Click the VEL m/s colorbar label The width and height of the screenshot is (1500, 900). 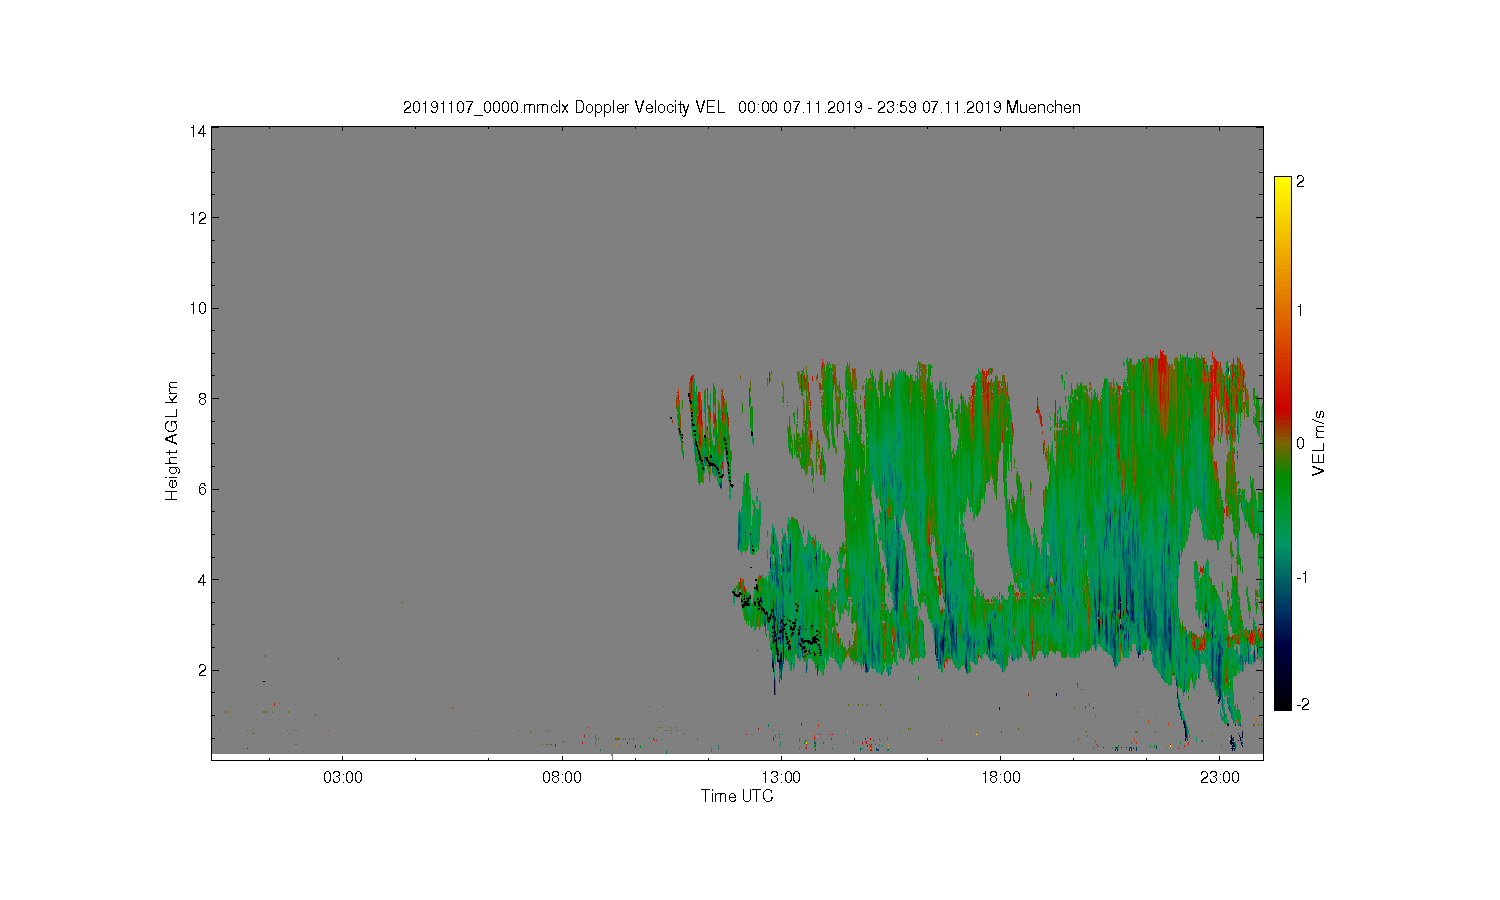coord(1319,443)
